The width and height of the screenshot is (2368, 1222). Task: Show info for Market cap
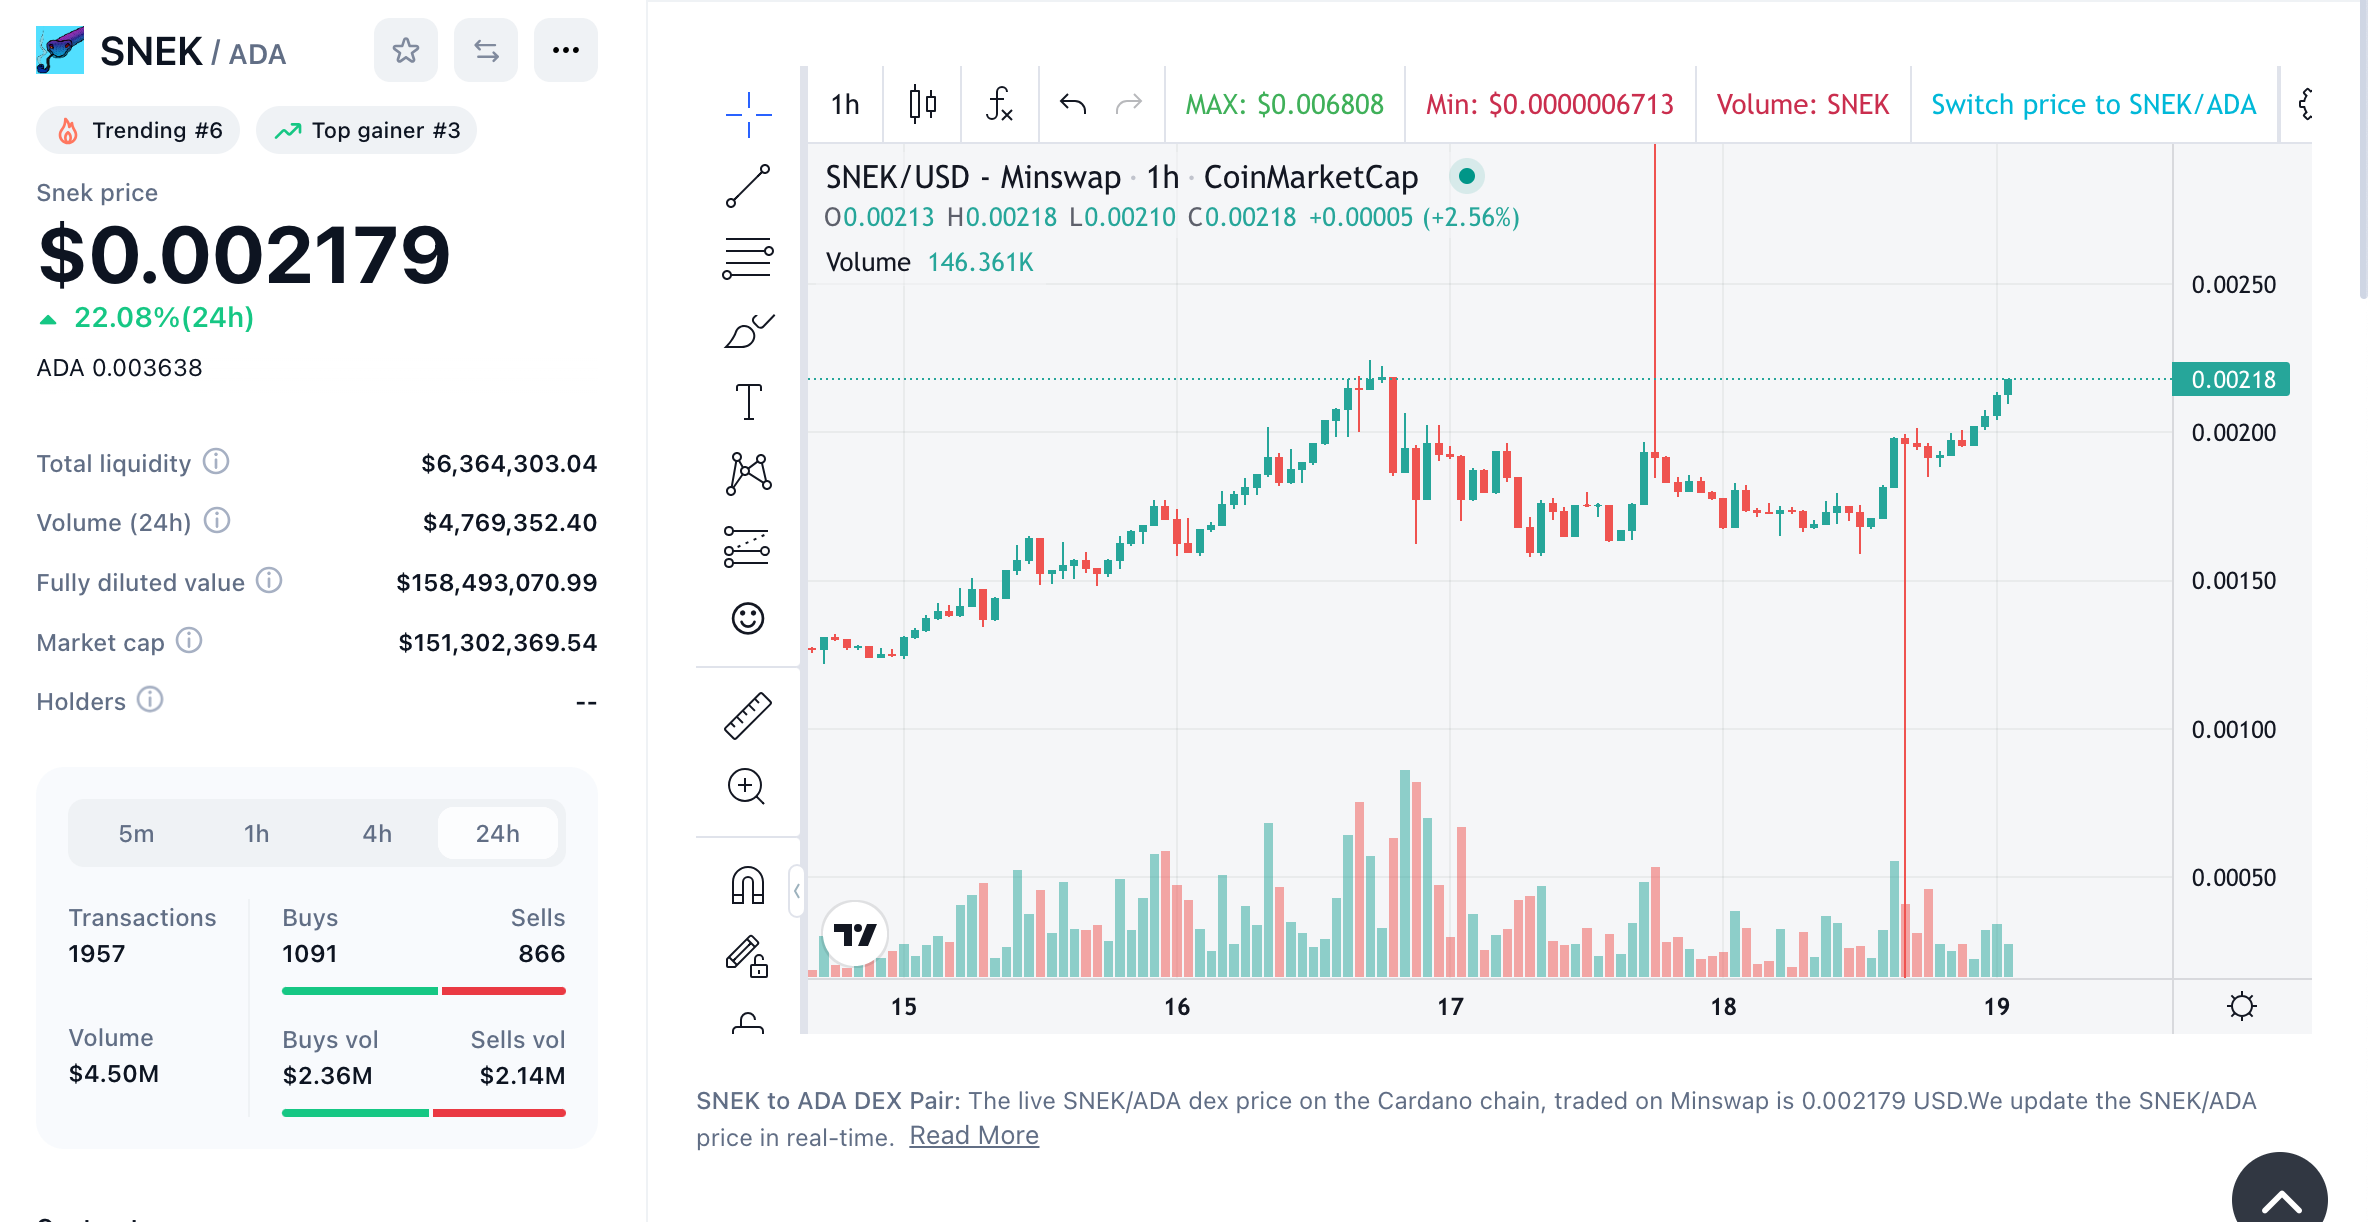[x=189, y=640]
